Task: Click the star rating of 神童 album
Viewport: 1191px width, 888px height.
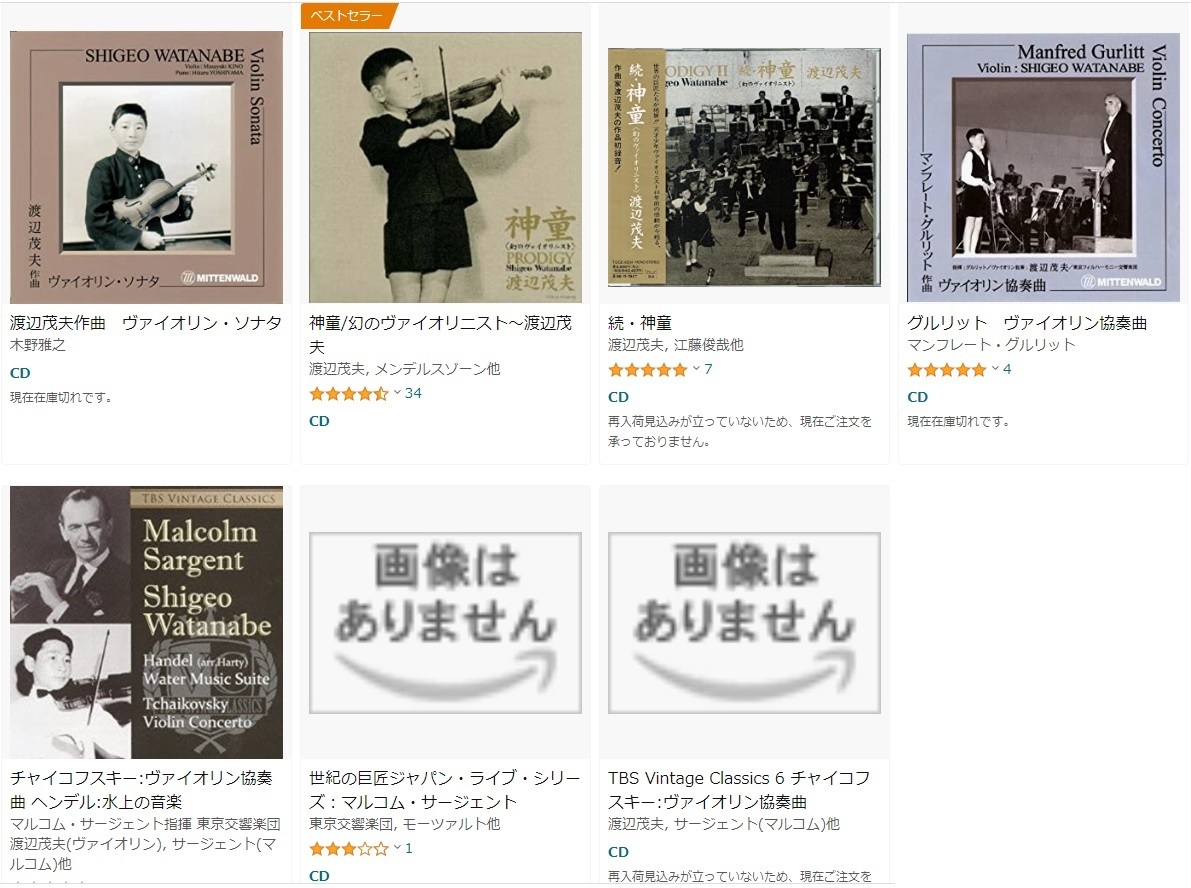Action: click(x=349, y=393)
